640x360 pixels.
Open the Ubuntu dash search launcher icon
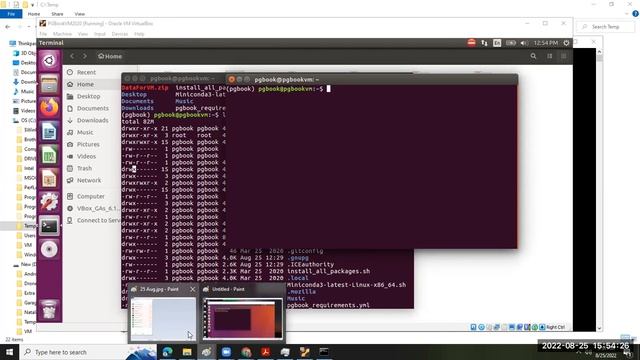point(49,61)
